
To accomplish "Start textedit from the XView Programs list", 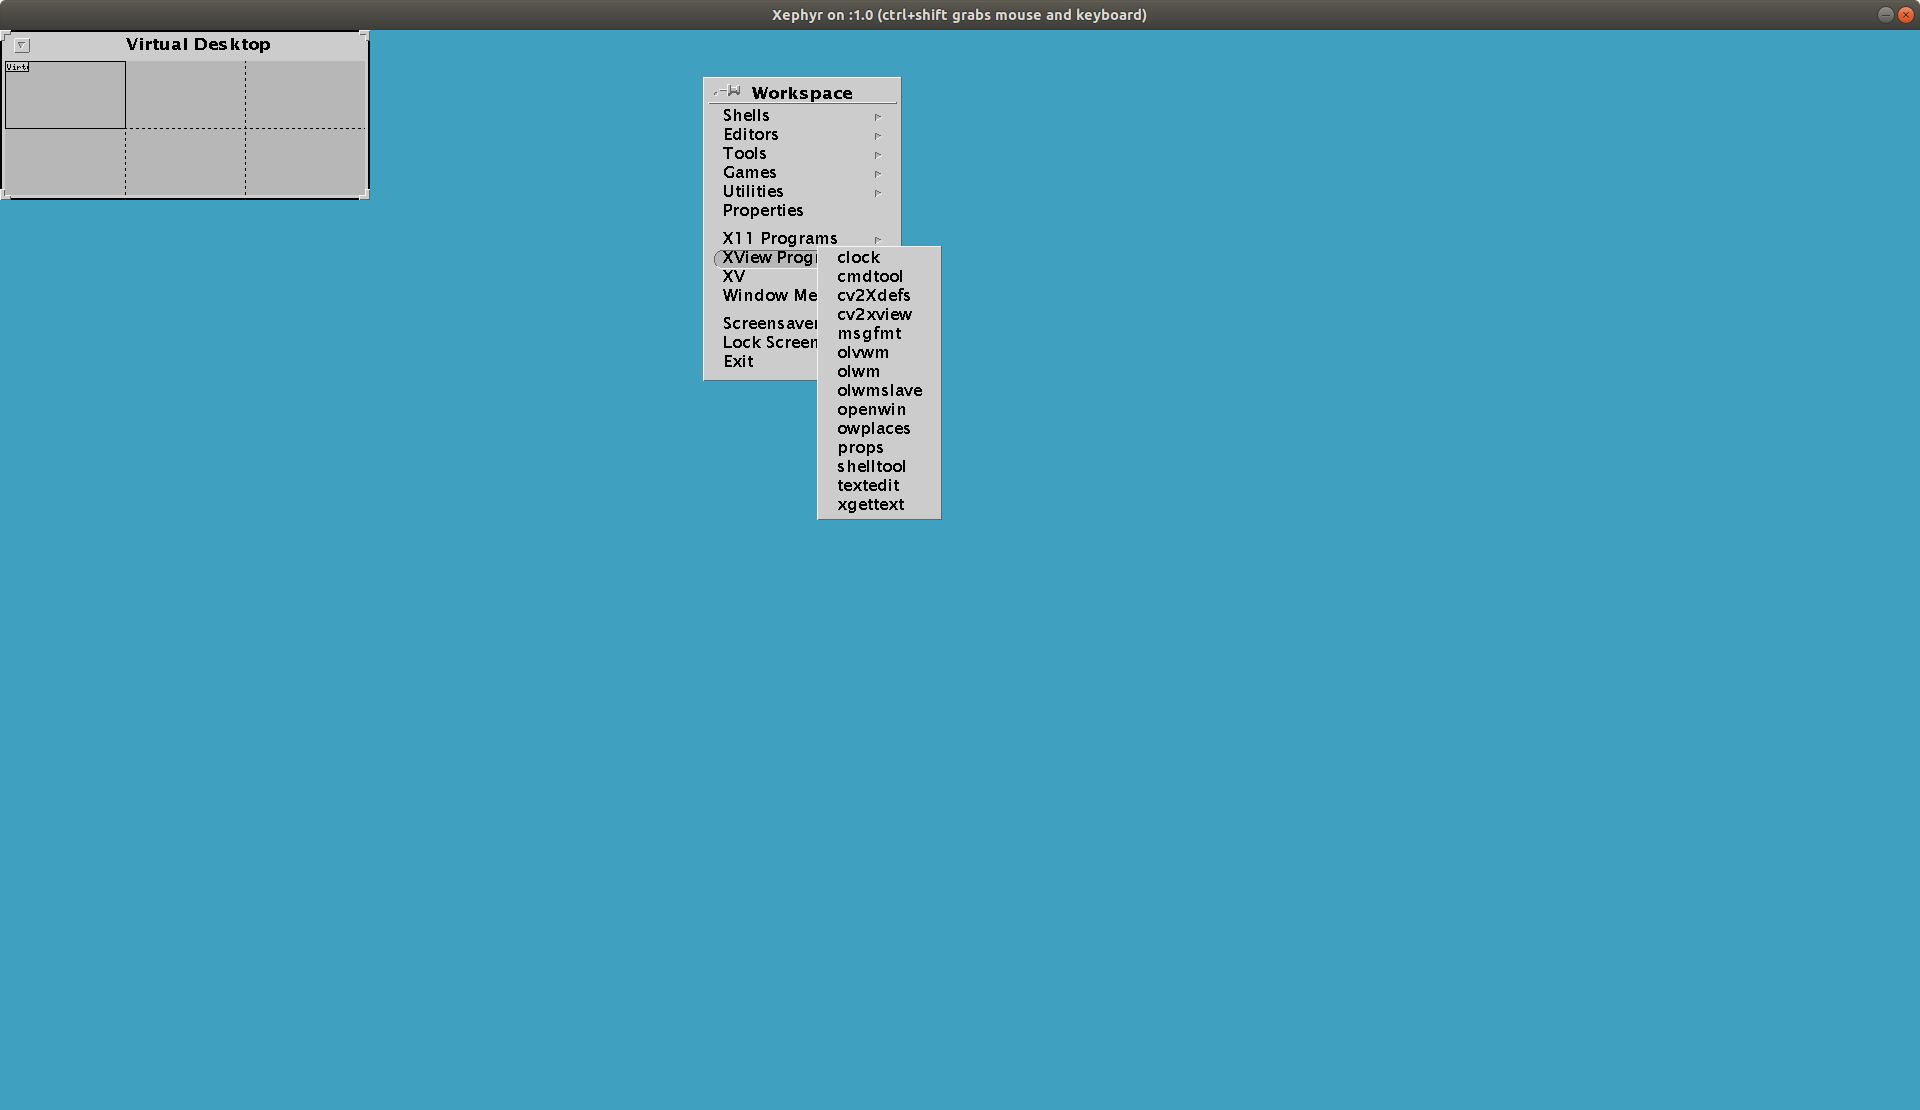I will coord(868,486).
